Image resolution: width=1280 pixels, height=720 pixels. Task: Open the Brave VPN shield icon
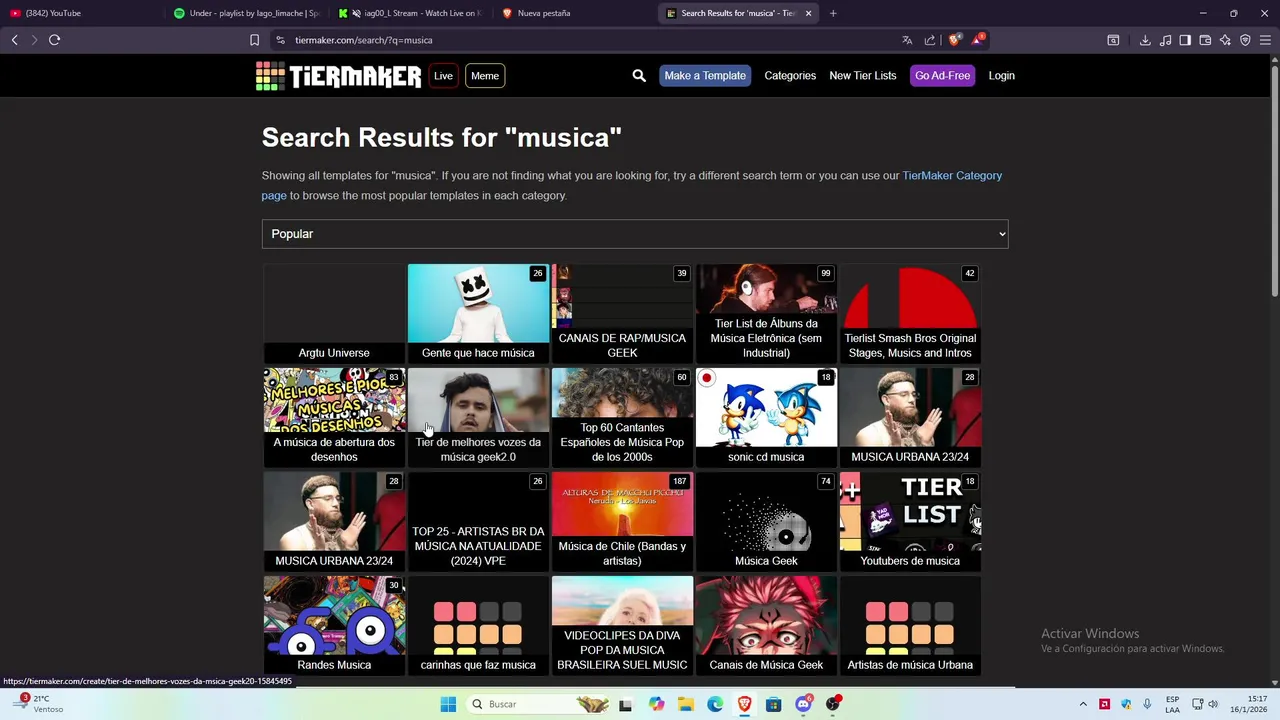1245,40
